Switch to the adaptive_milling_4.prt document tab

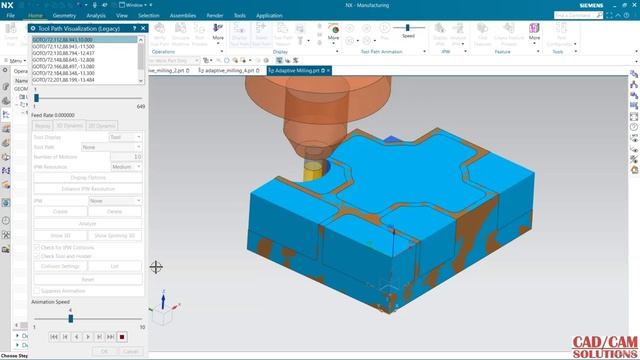pyautogui.click(x=229, y=71)
